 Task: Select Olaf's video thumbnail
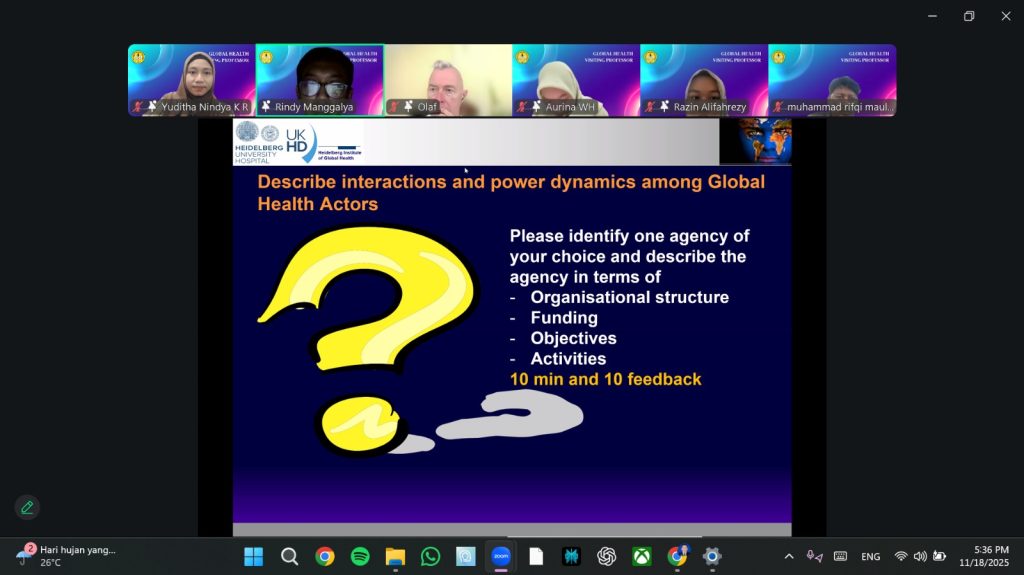pyautogui.click(x=448, y=80)
